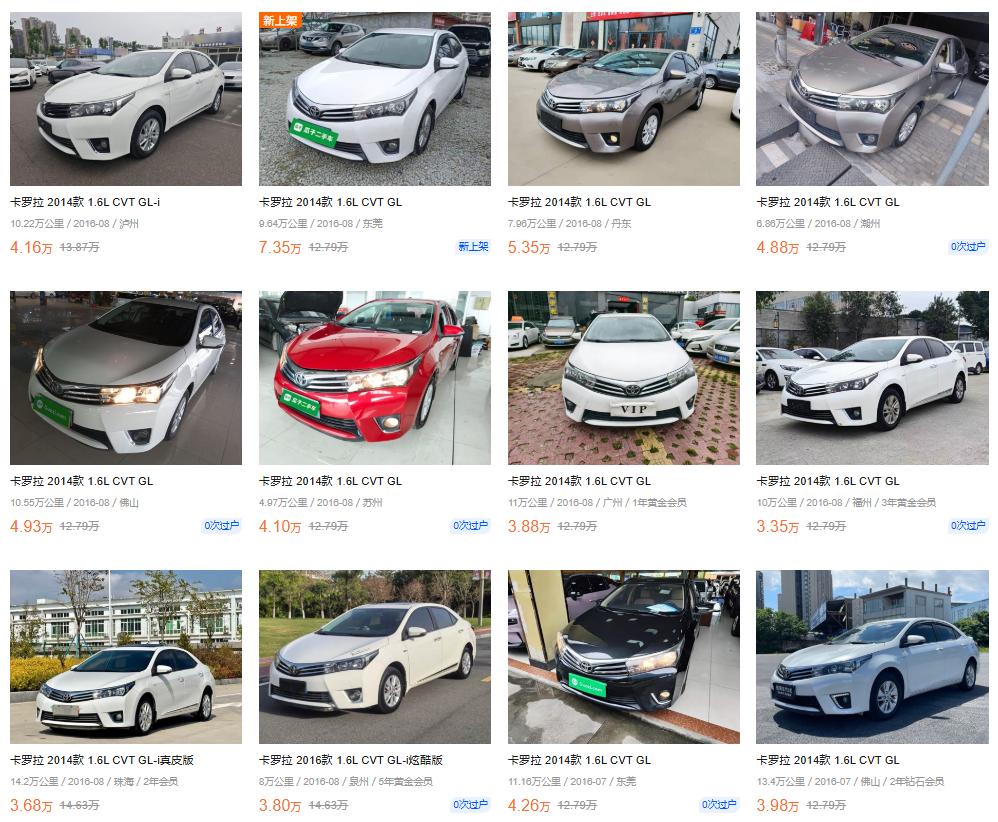
Task: Click the 5.35万 price of 丹东 listing
Action: click(529, 247)
